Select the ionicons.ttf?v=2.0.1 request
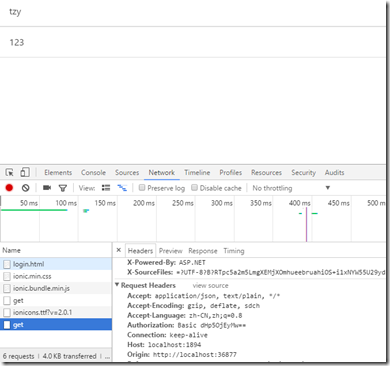This screenshot has height=366, width=390. pos(56,312)
